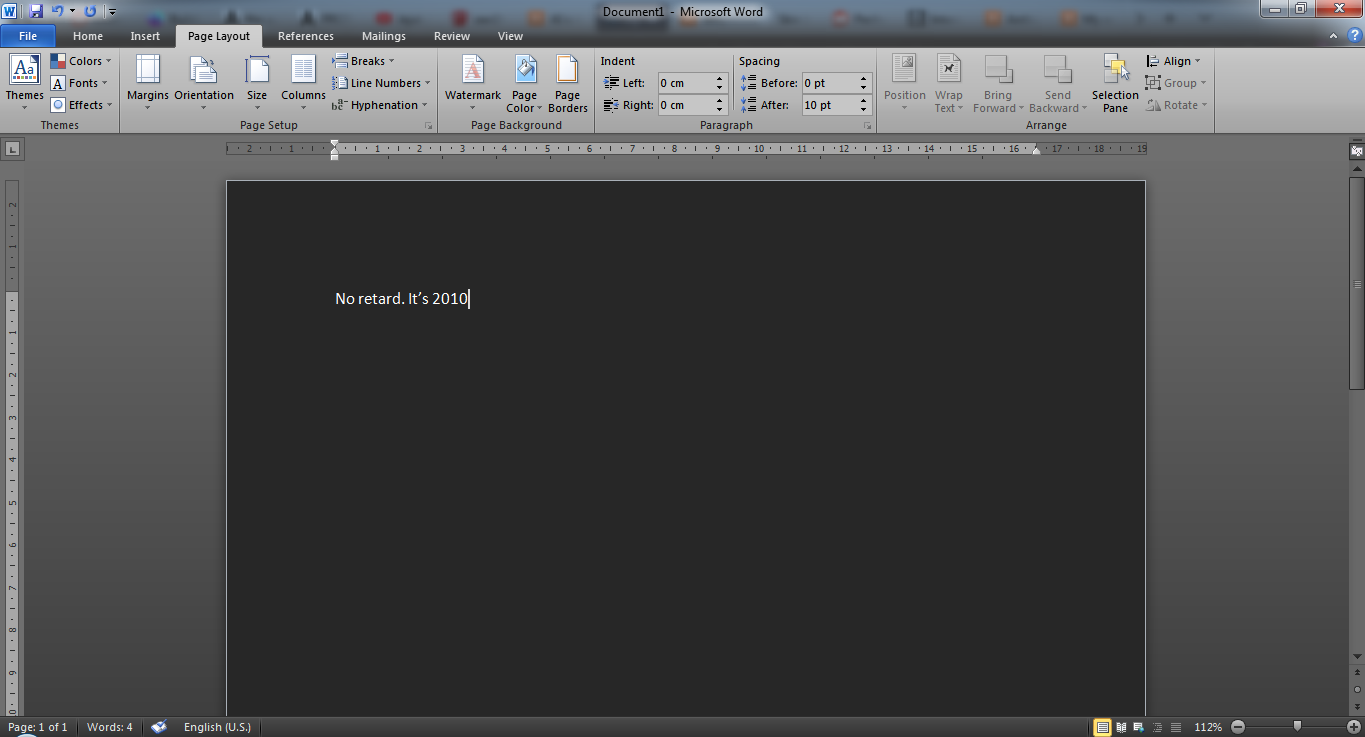Image resolution: width=1365 pixels, height=737 pixels.
Task: Open the theme Colors dropdown
Action: [81, 61]
